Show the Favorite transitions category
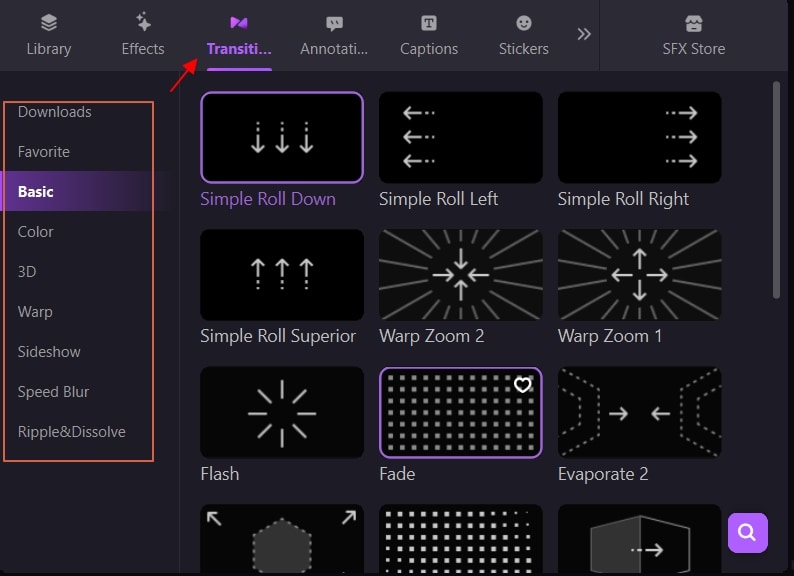This screenshot has width=794, height=576. (x=44, y=152)
